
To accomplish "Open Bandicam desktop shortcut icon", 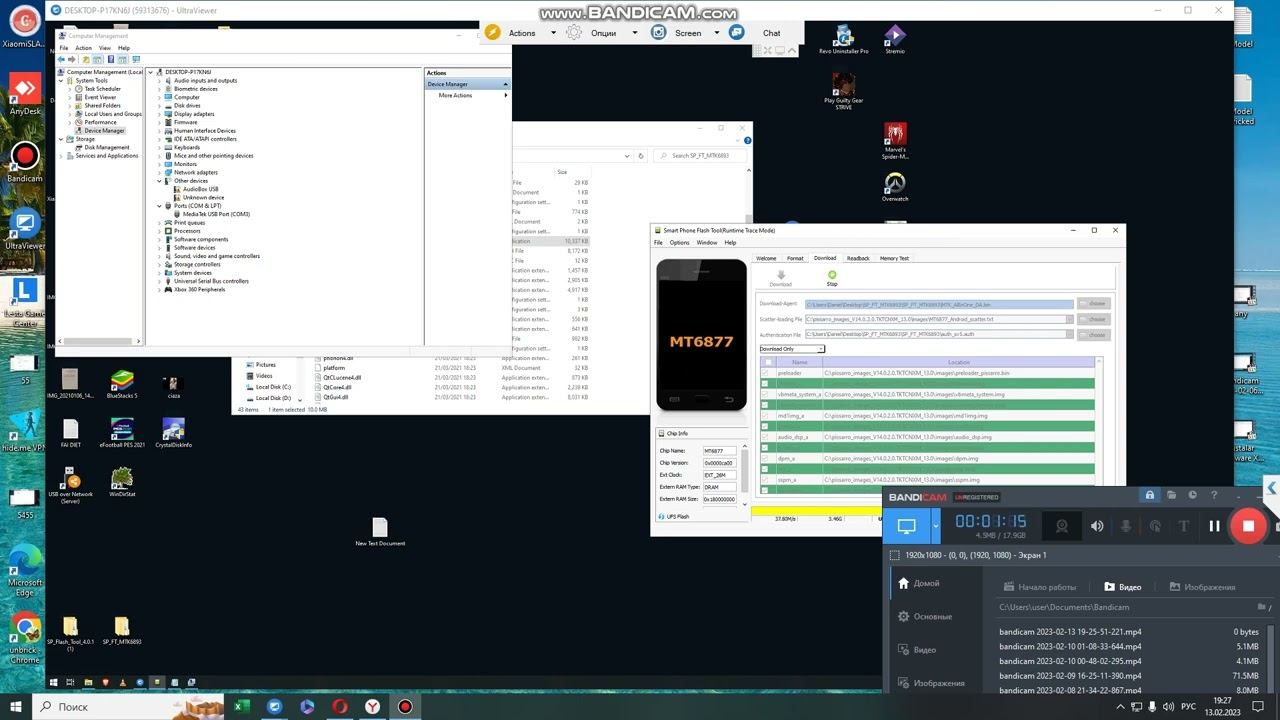I will click(24, 161).
